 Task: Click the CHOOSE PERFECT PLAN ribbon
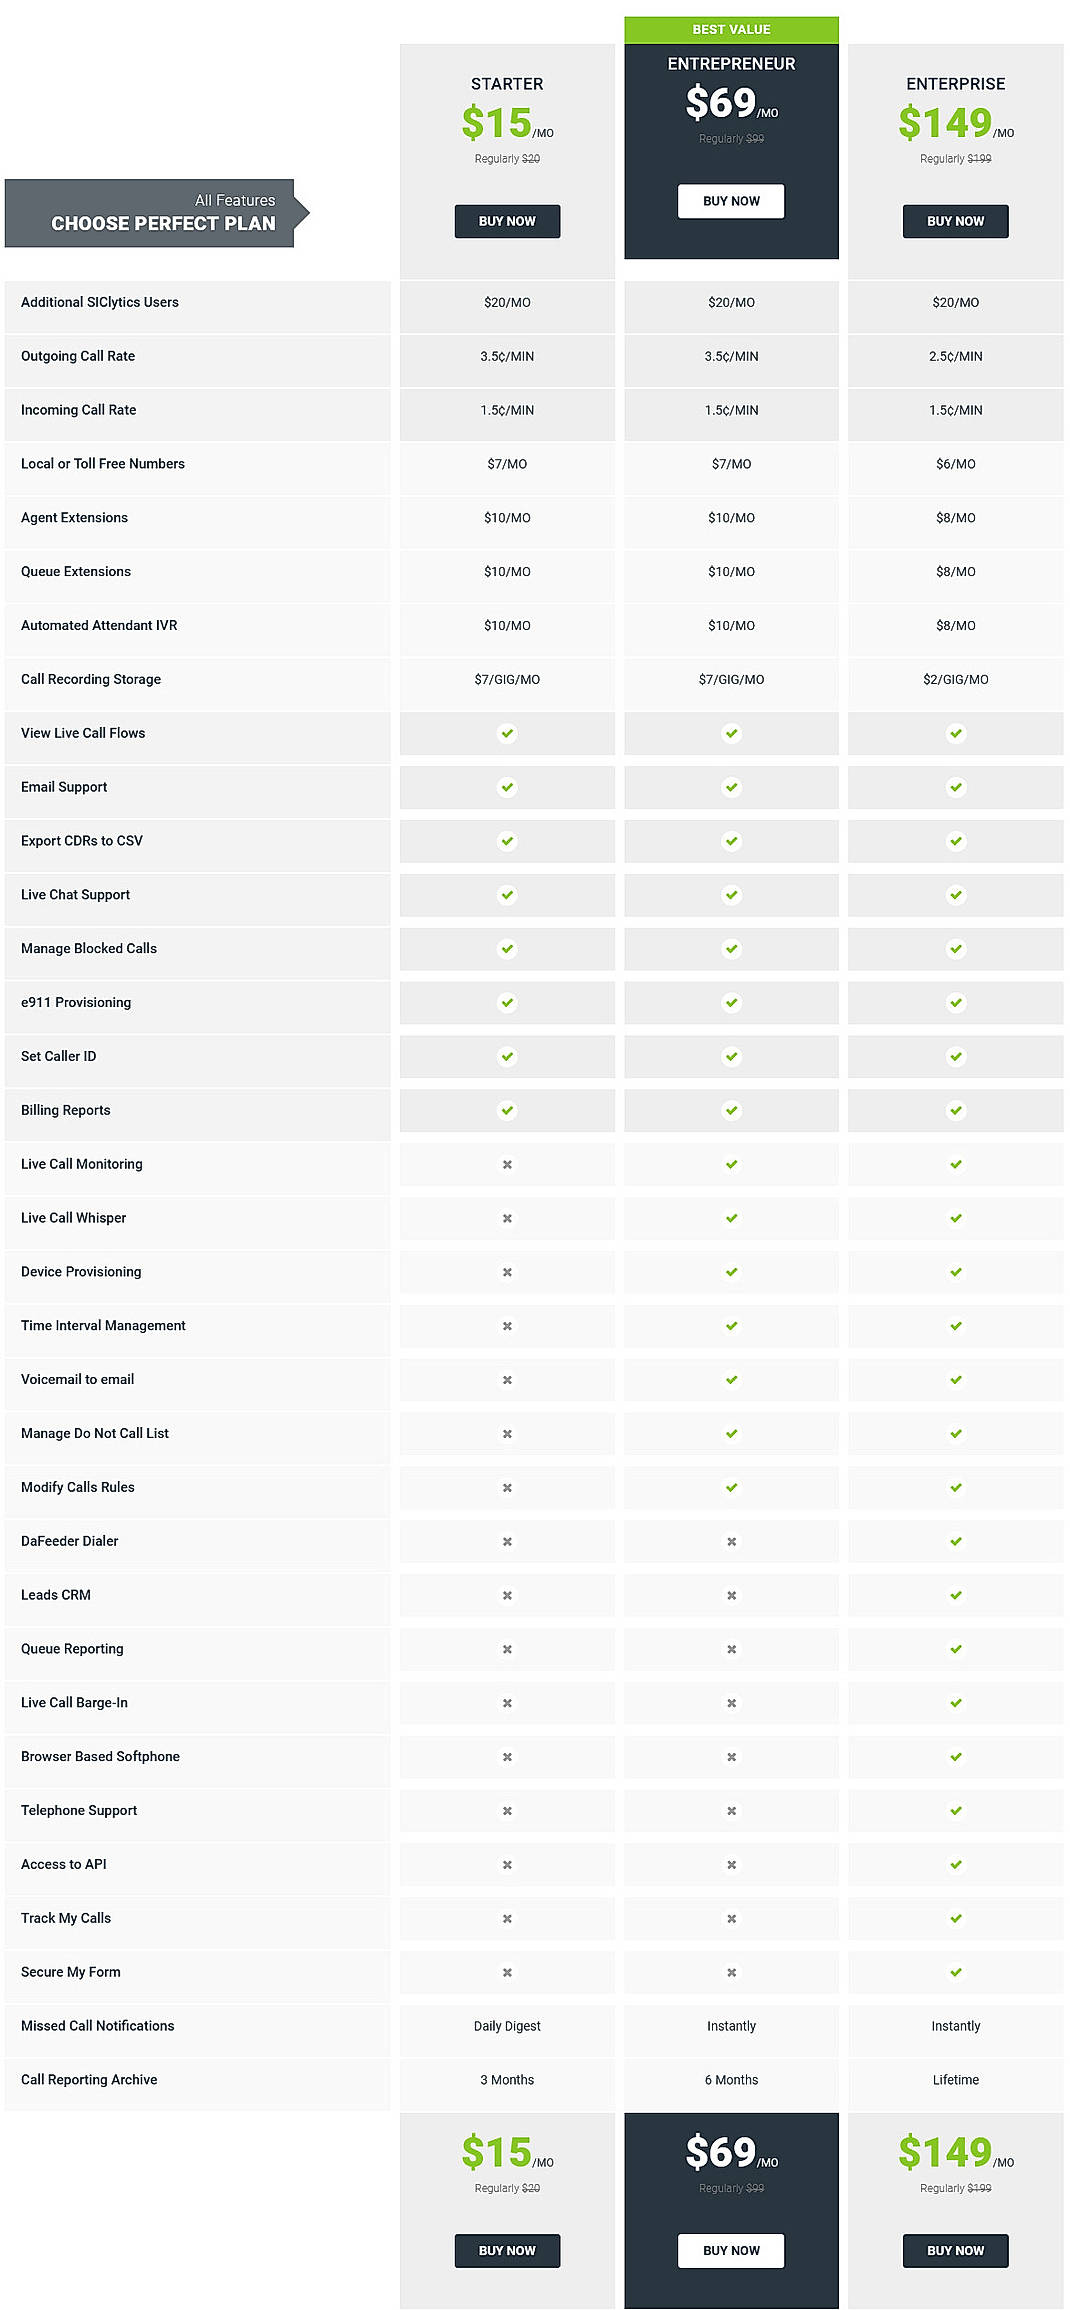[x=150, y=212]
